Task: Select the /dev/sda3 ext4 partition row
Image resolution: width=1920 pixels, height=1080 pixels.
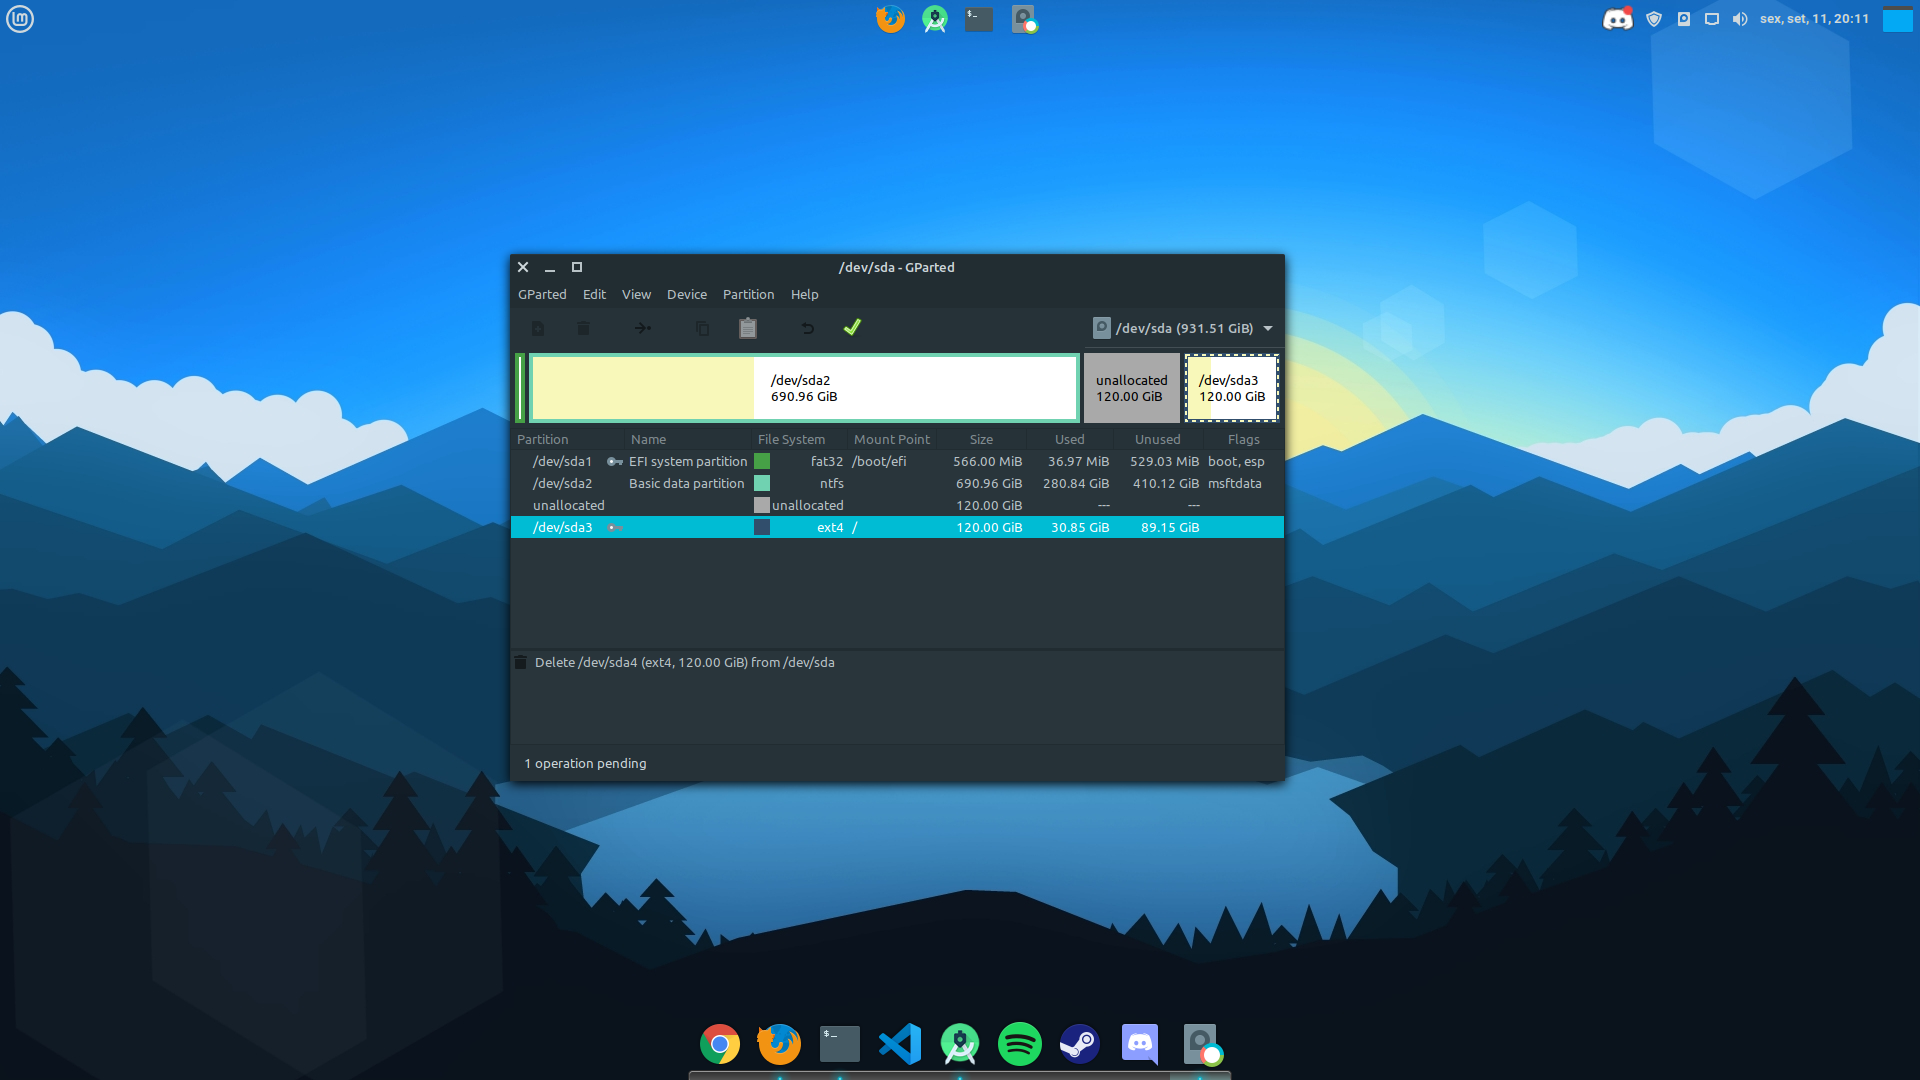Action: (897, 527)
